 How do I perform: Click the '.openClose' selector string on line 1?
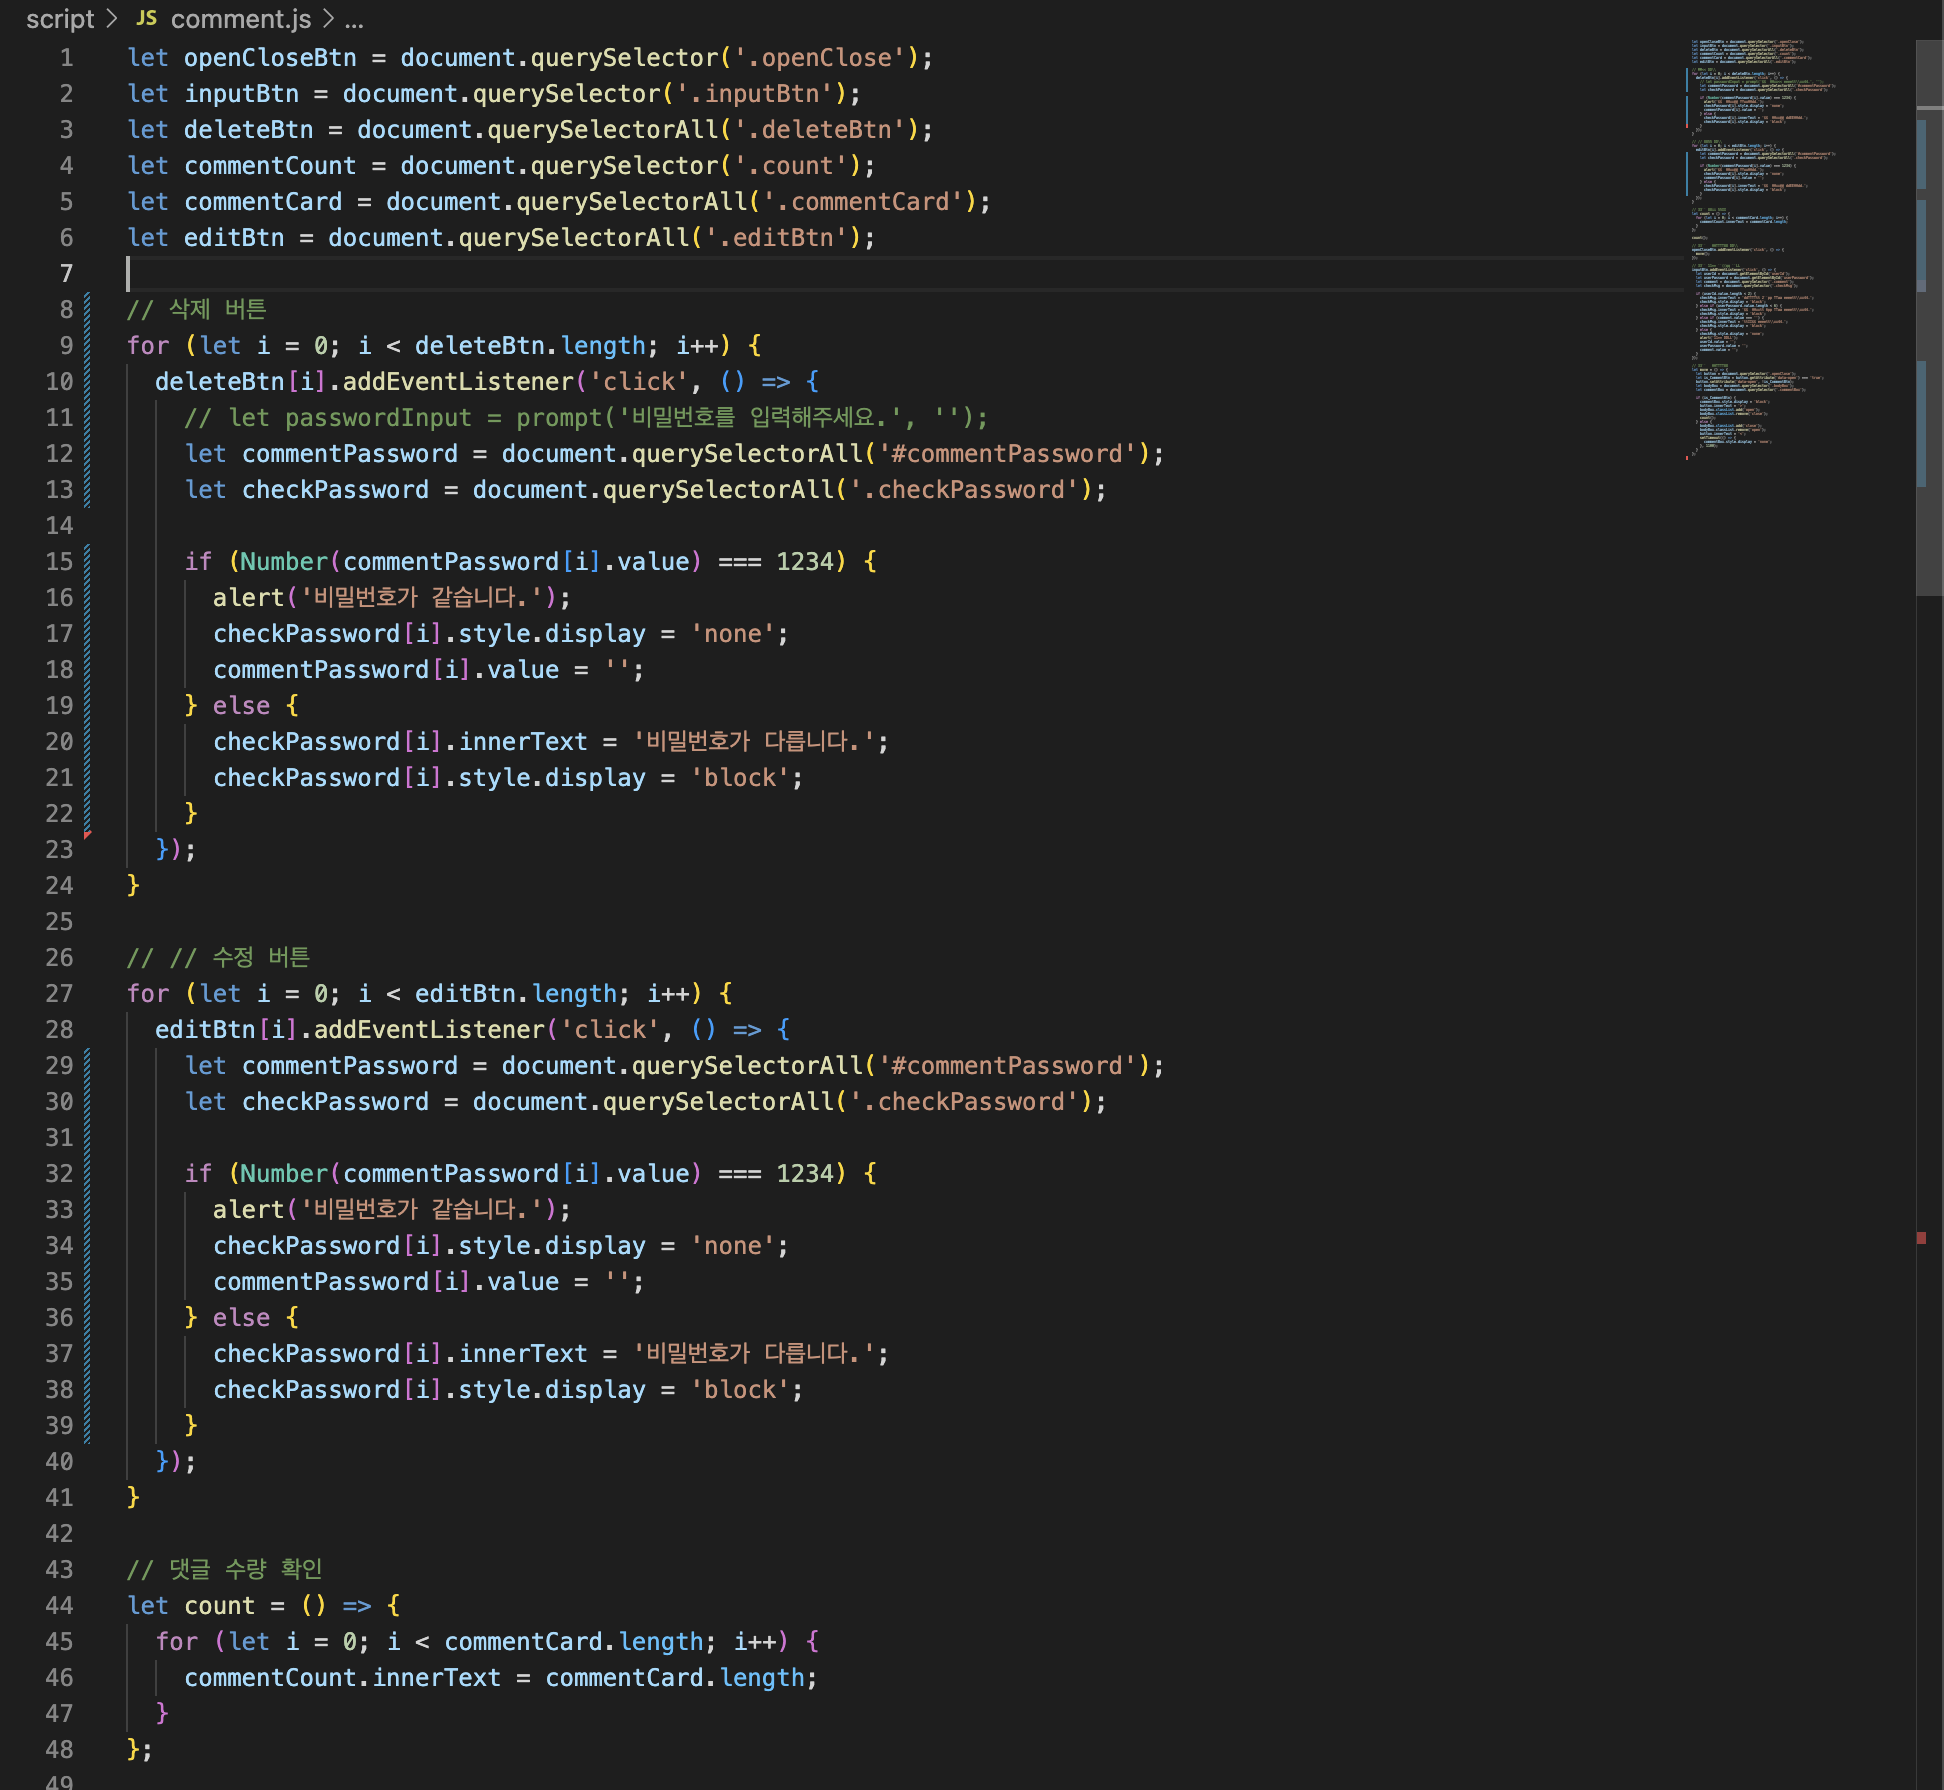click(x=819, y=58)
